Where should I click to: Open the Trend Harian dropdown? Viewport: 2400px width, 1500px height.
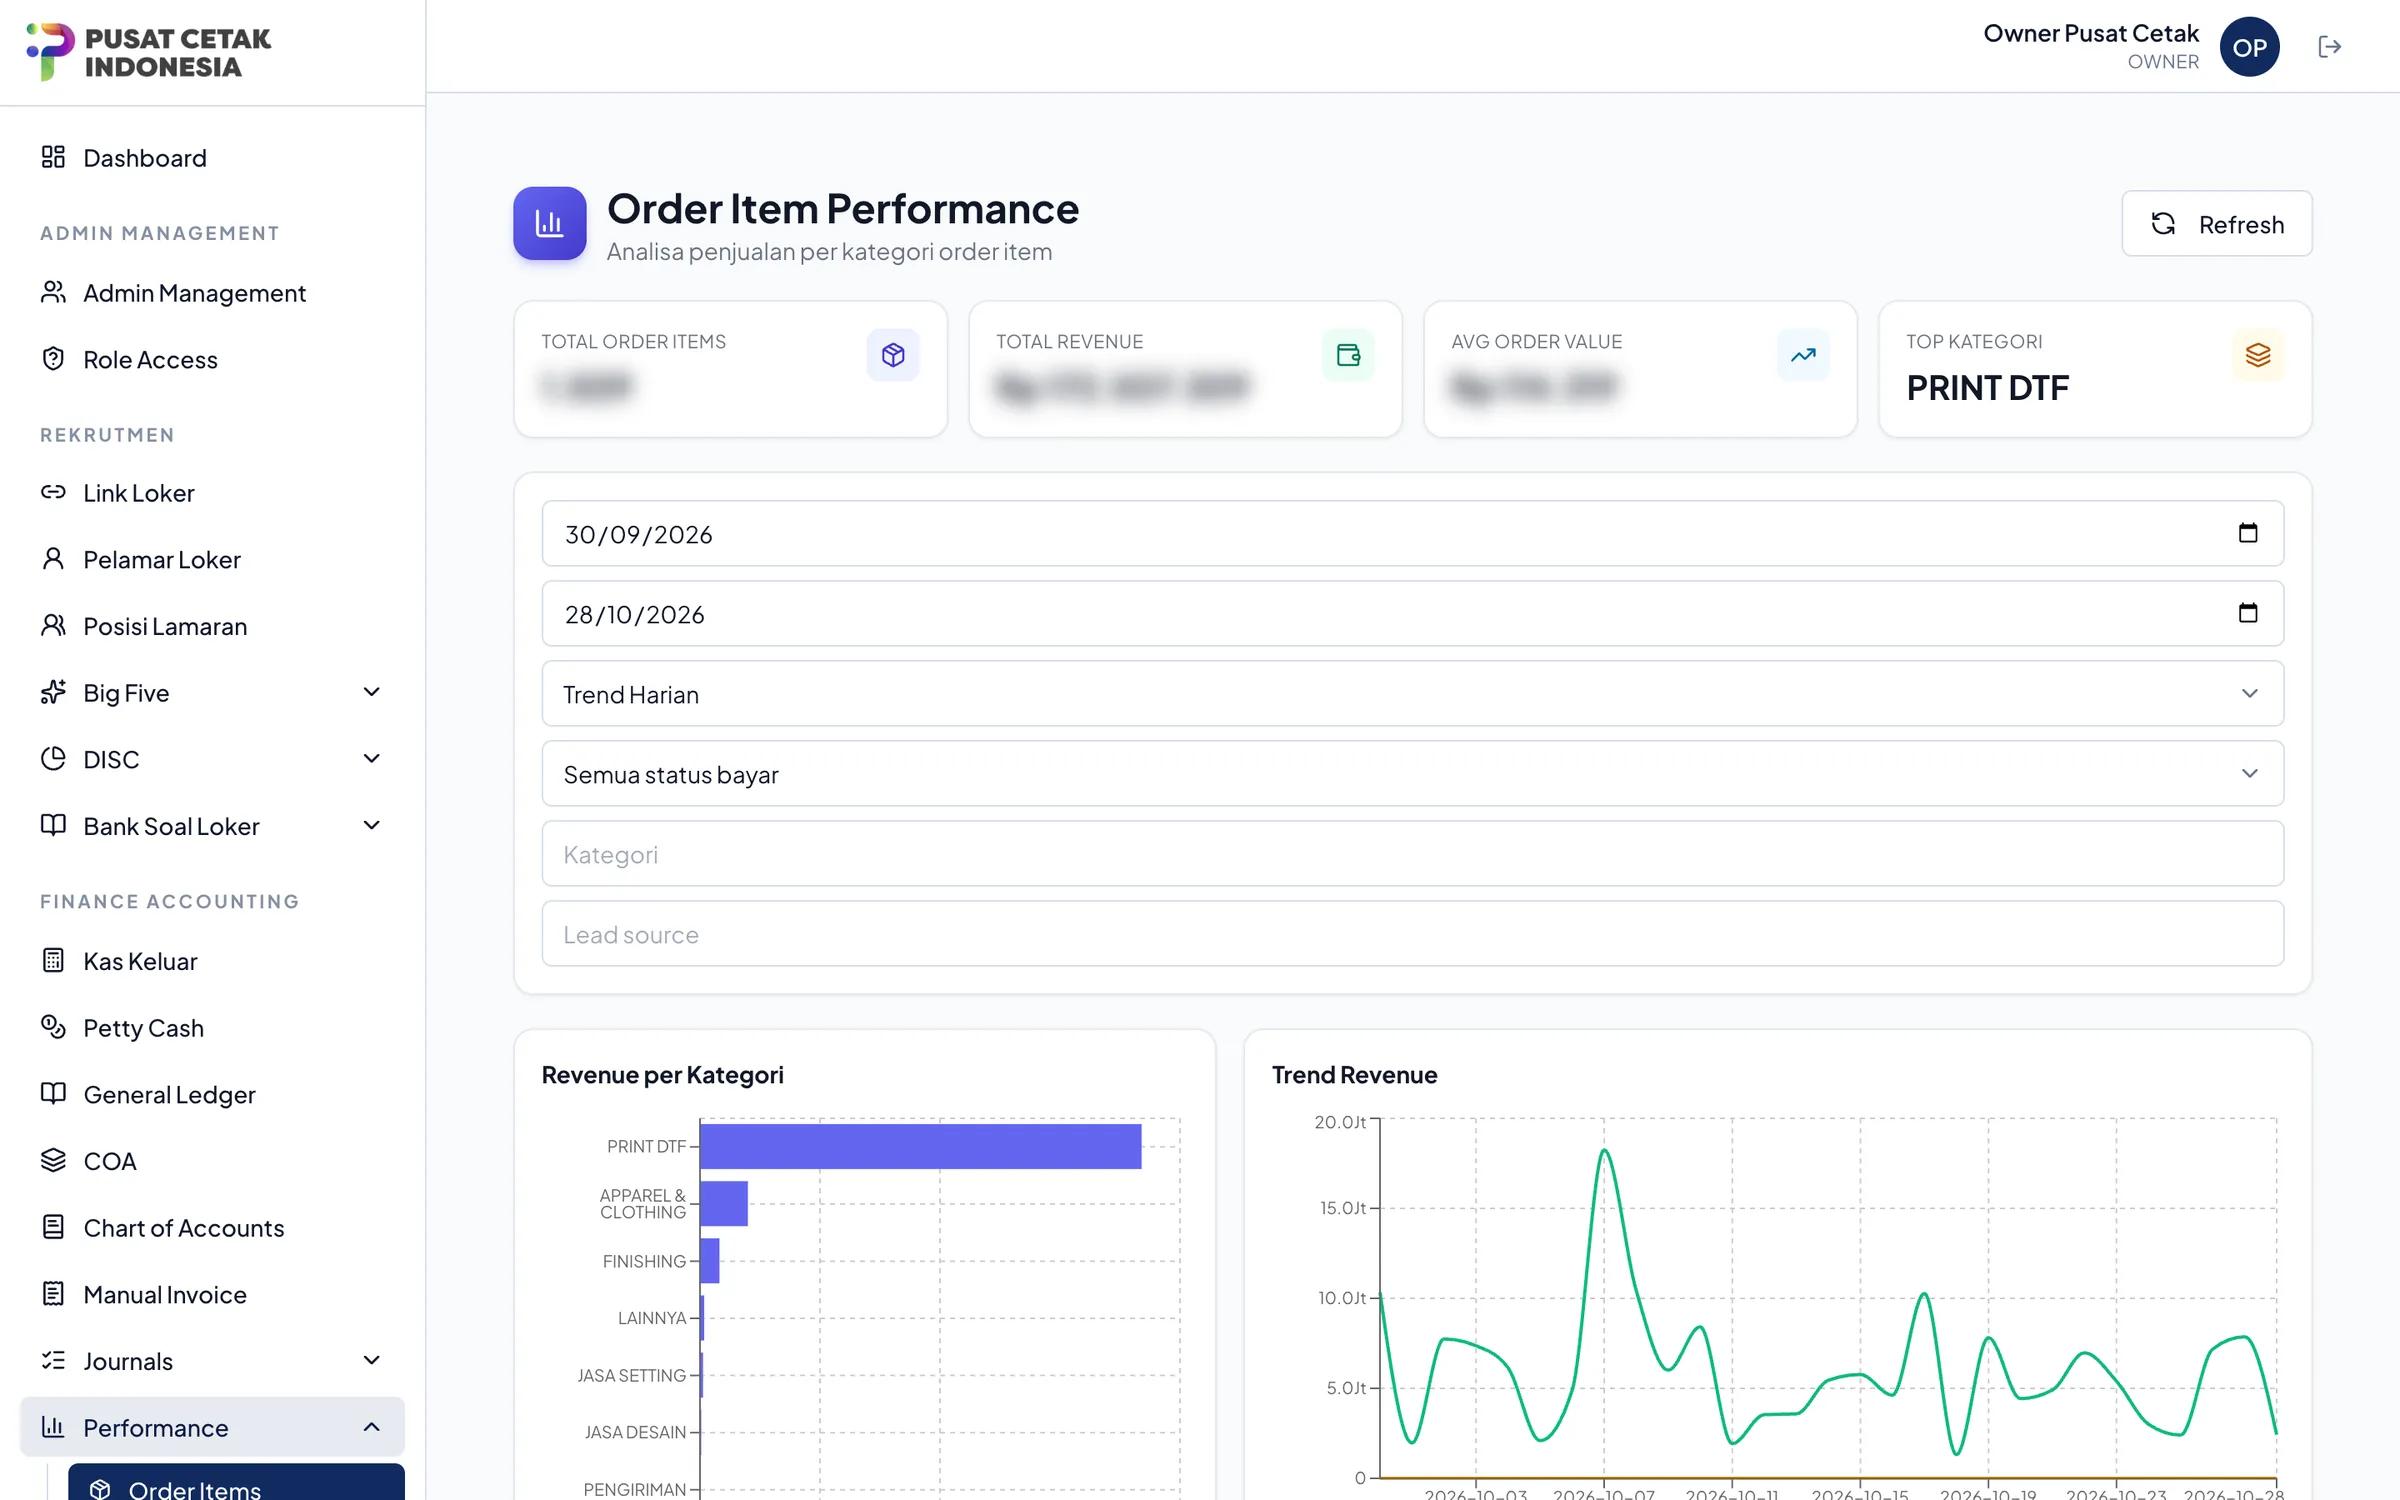[x=1412, y=694]
